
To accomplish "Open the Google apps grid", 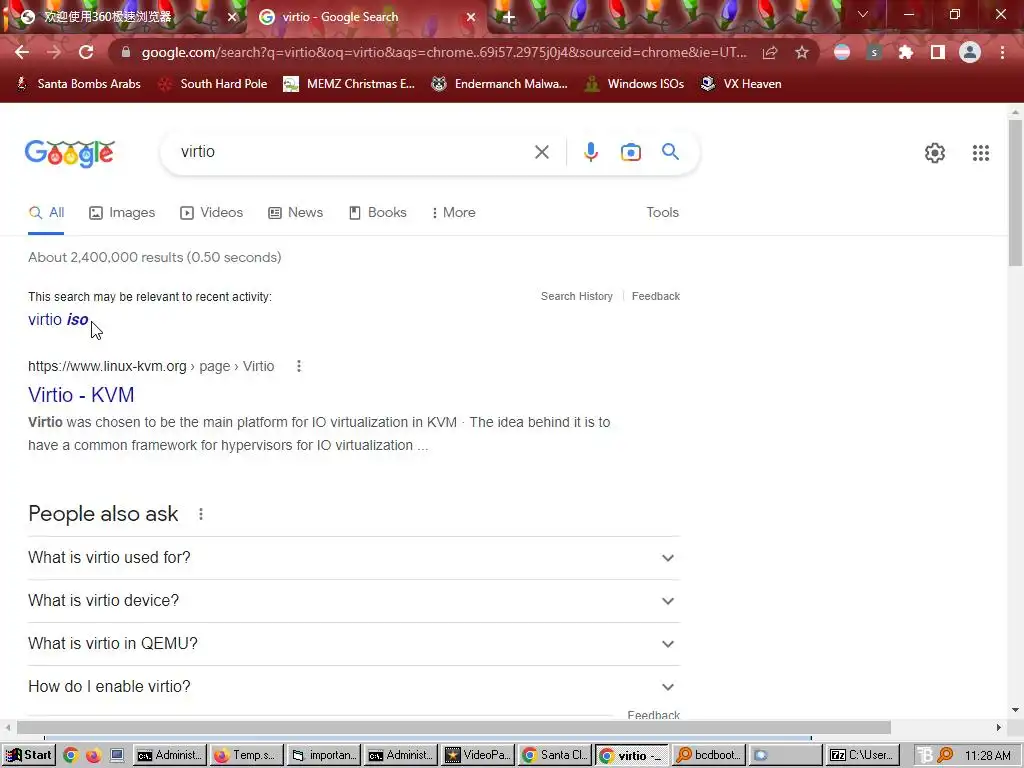I will pos(980,153).
